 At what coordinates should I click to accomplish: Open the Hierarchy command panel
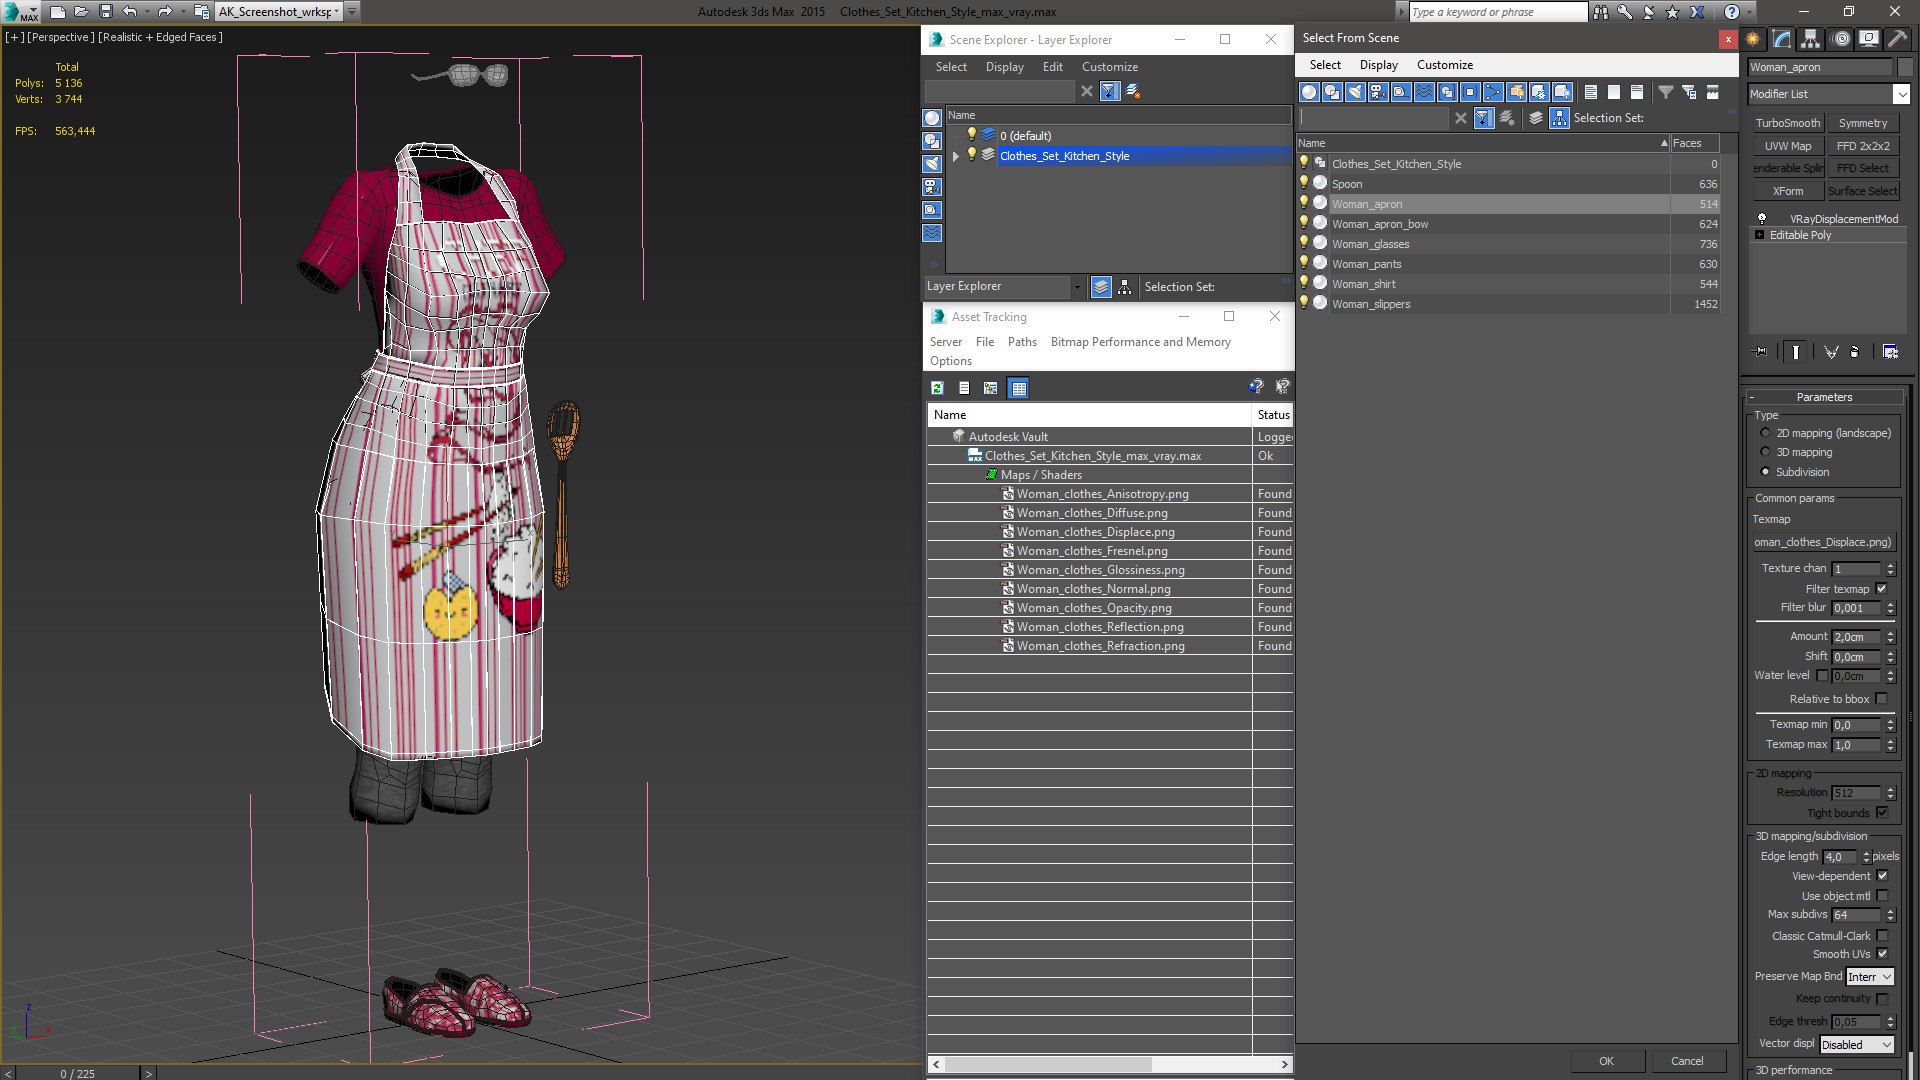pos(1811,39)
